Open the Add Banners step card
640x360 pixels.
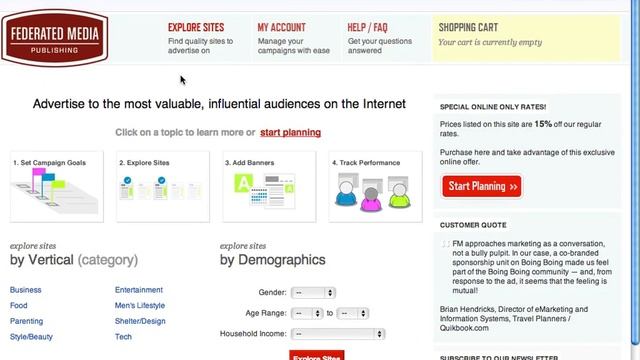269,187
